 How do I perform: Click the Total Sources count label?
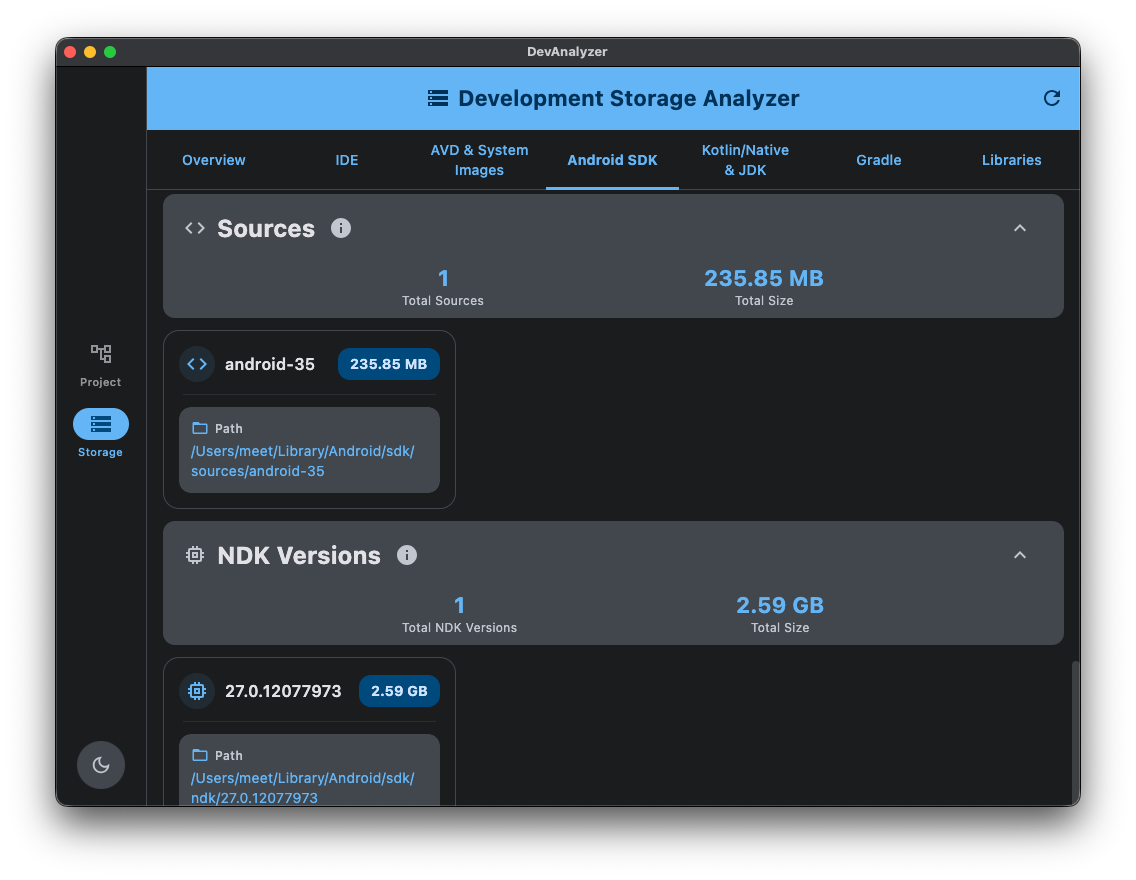point(443,301)
